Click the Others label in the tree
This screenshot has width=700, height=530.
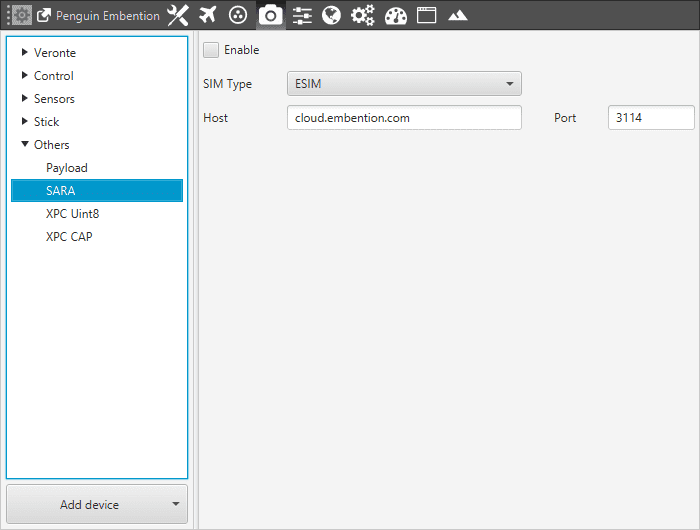tap(51, 145)
